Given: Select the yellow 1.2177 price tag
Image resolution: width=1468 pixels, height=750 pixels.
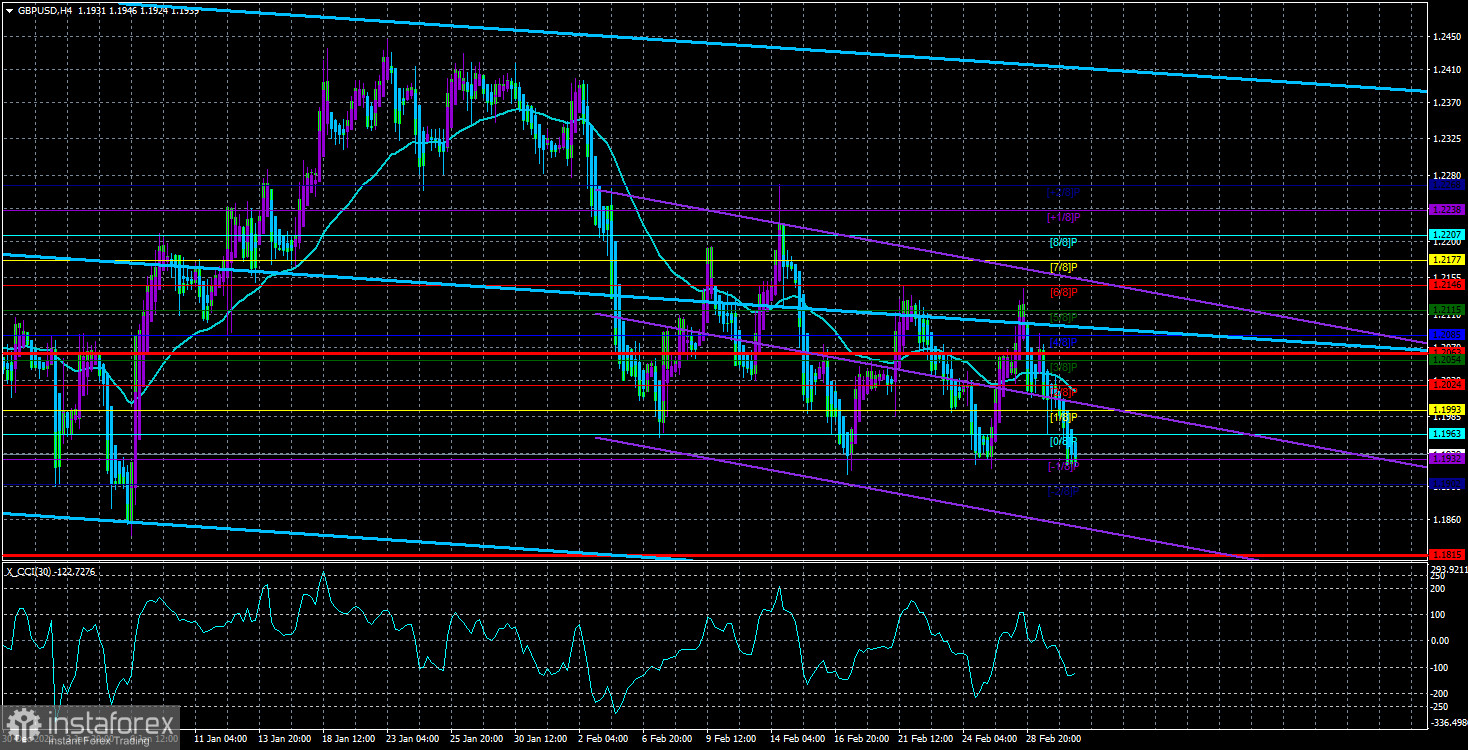Looking at the screenshot, I should tap(1447, 260).
